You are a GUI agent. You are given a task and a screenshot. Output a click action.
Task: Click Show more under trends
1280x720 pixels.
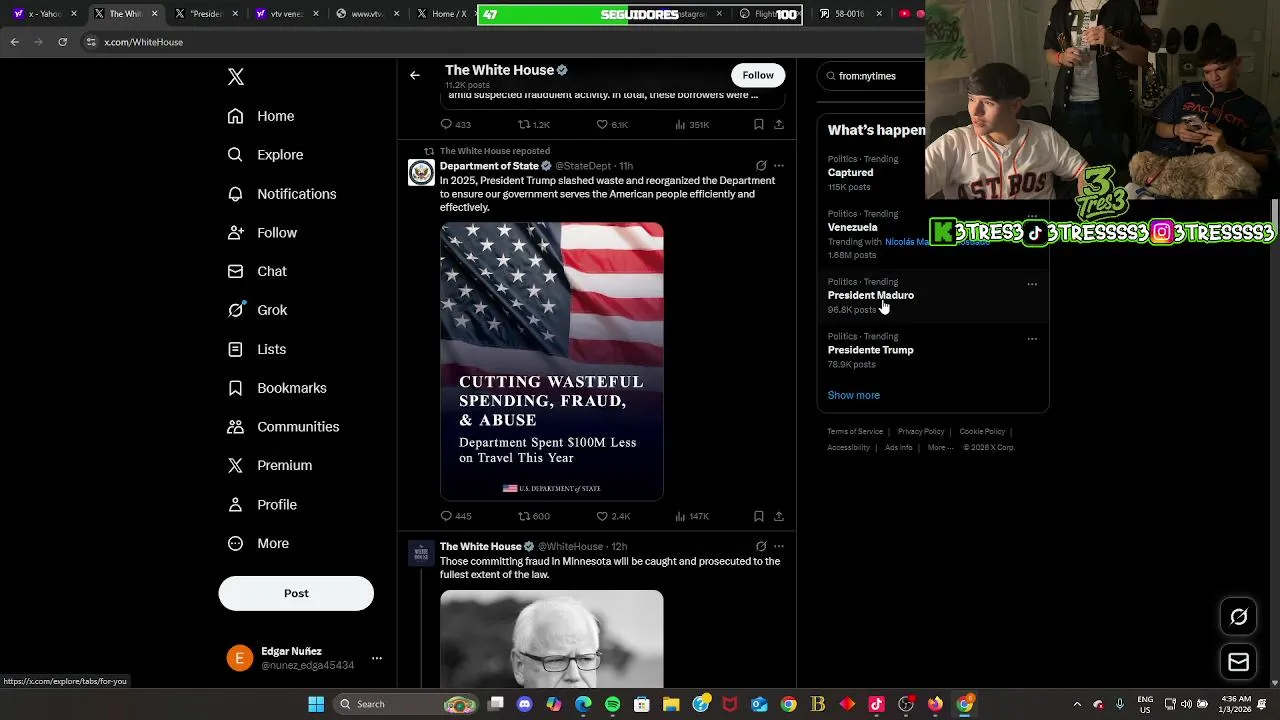pyautogui.click(x=853, y=395)
